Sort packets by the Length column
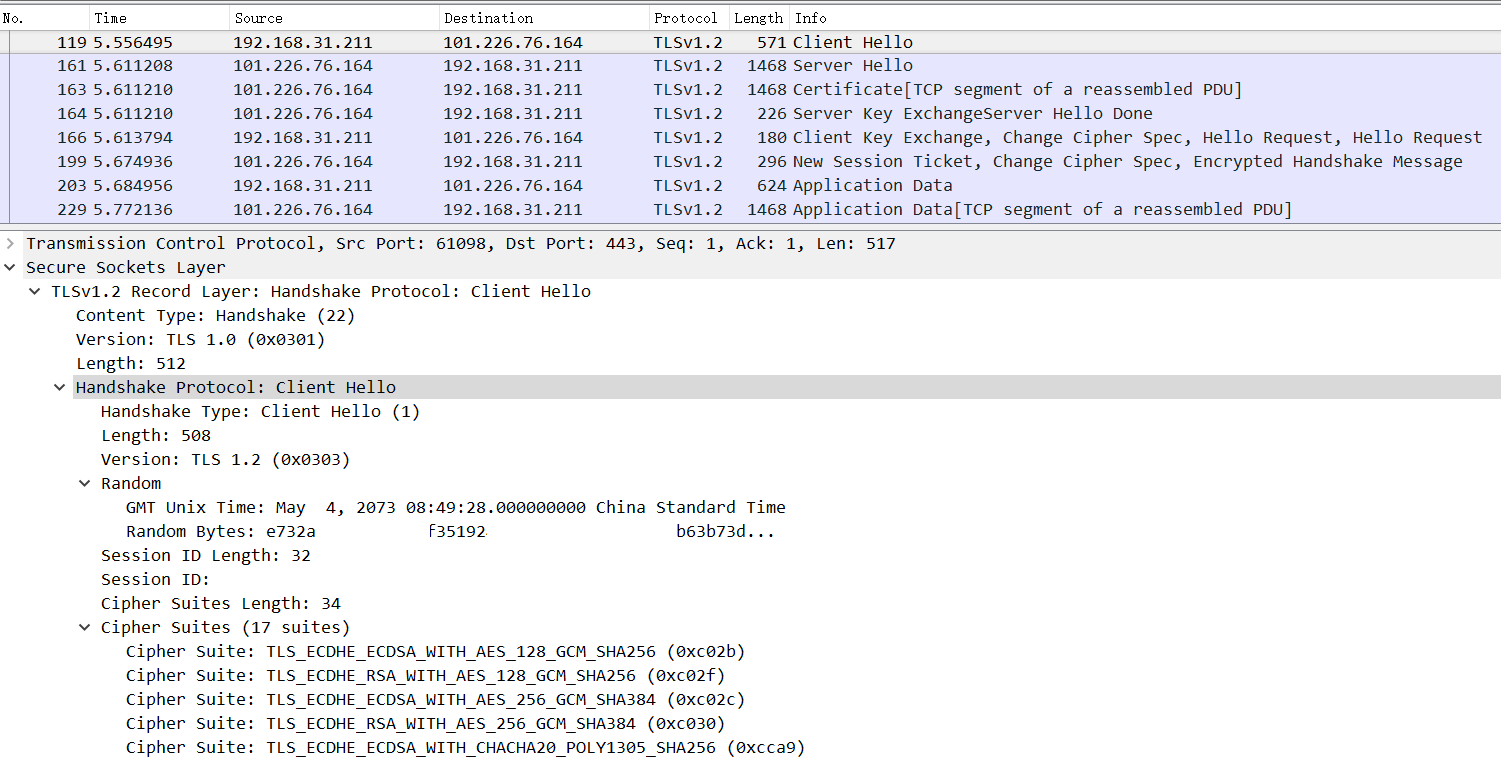 pyautogui.click(x=758, y=17)
